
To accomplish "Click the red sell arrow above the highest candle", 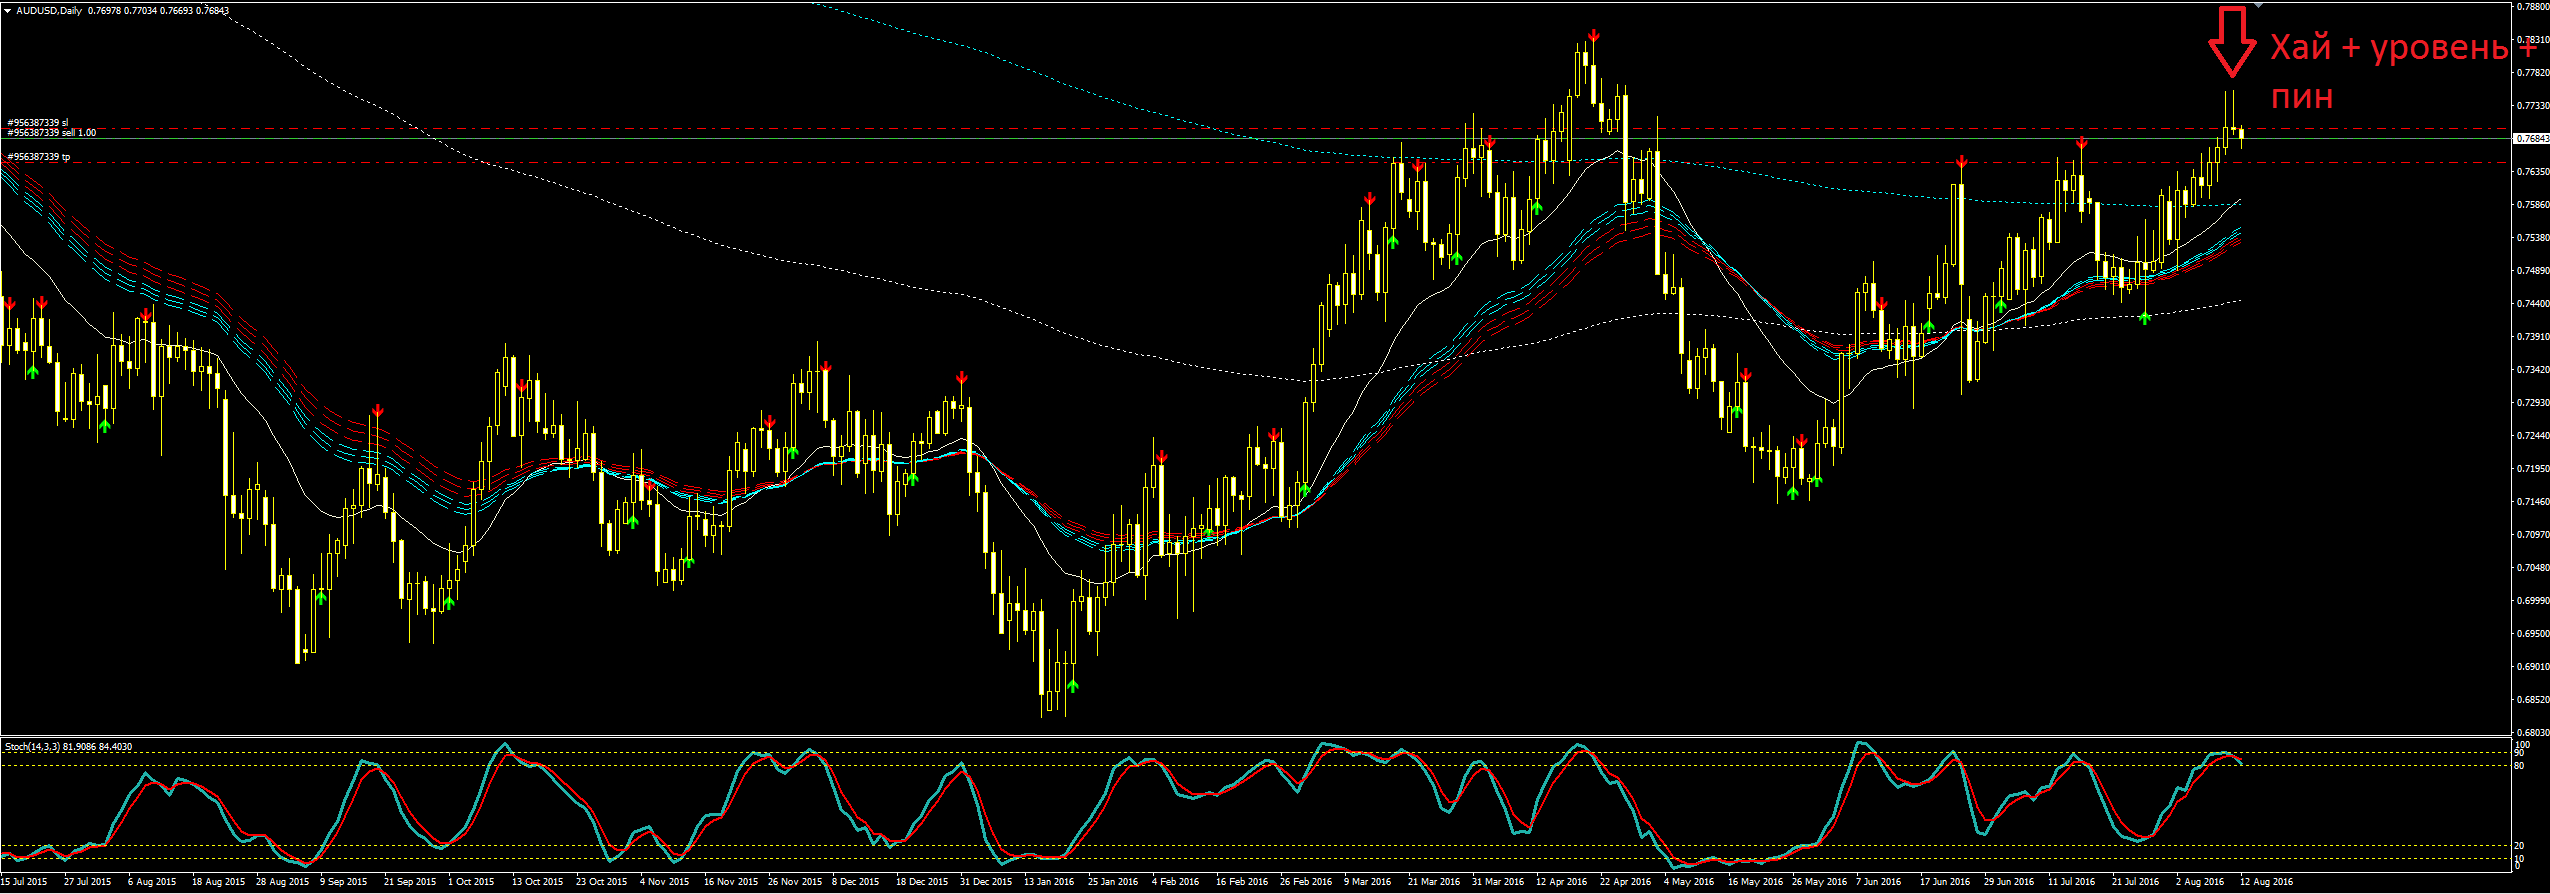I will click(x=1593, y=36).
